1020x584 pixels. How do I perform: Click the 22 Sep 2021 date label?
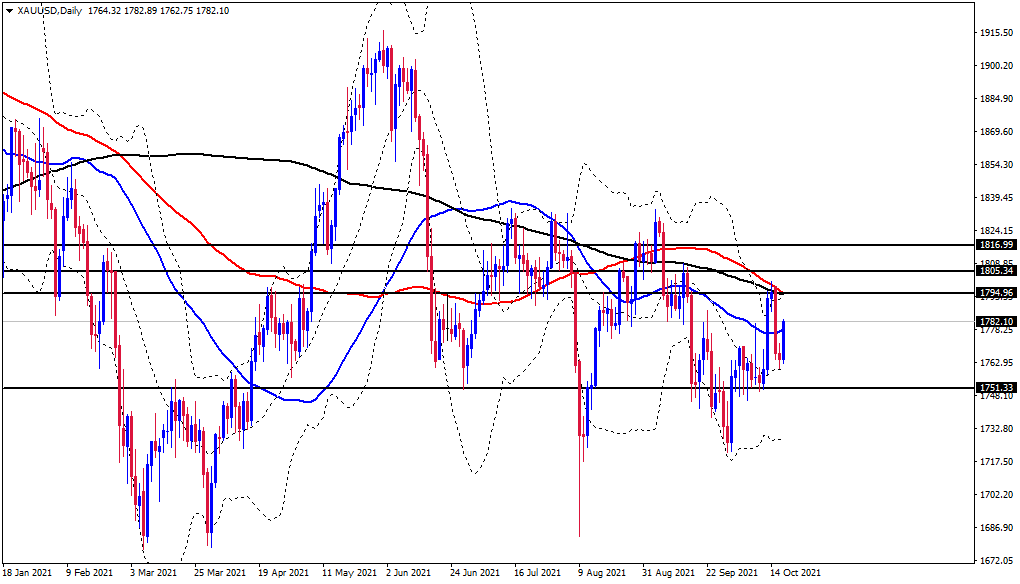(x=732, y=573)
